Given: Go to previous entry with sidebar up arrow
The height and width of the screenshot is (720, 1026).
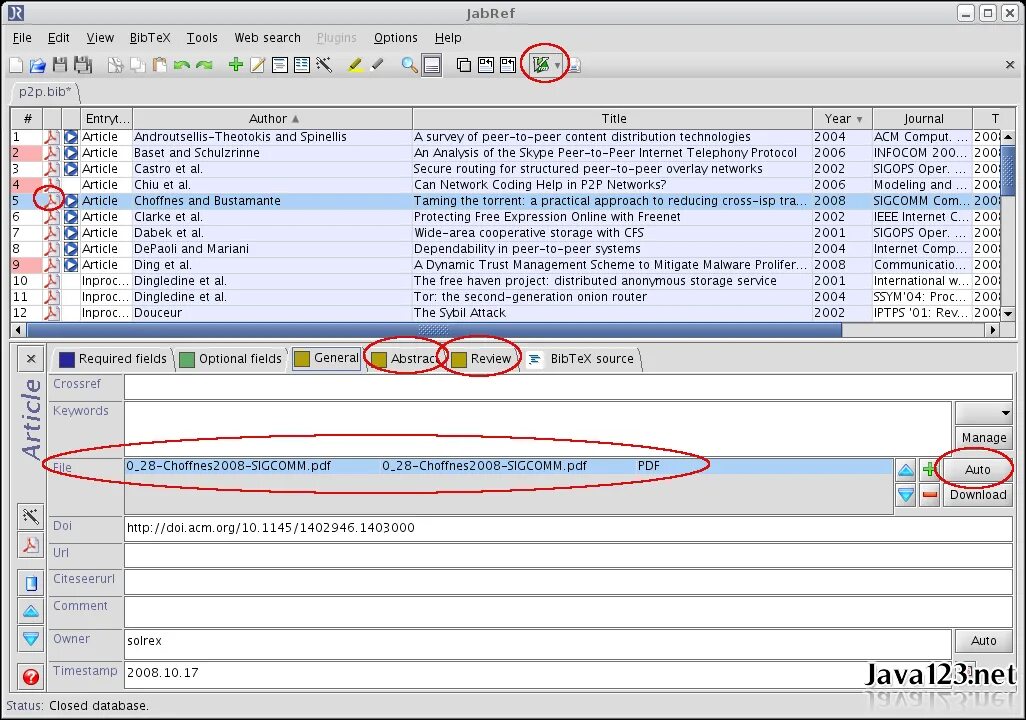Looking at the screenshot, I should click(31, 611).
